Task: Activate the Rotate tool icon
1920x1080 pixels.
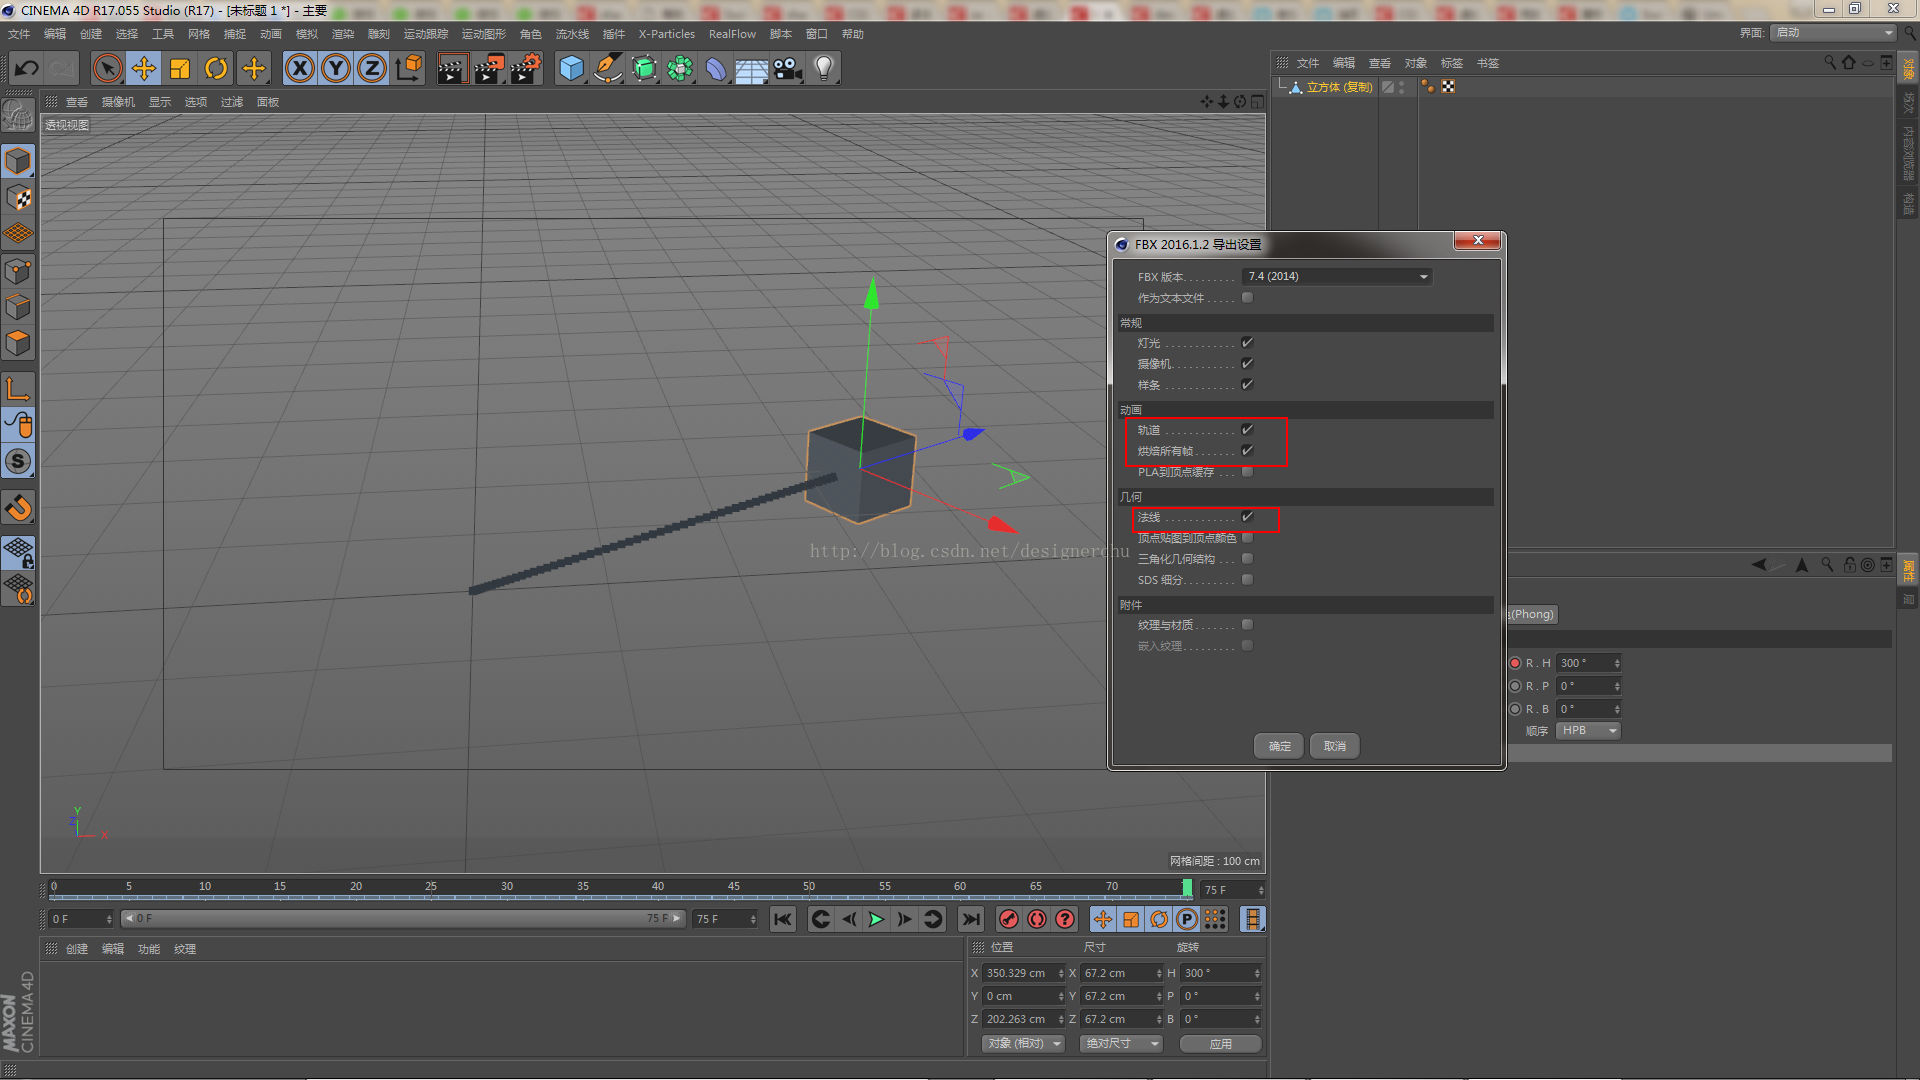Action: point(216,69)
